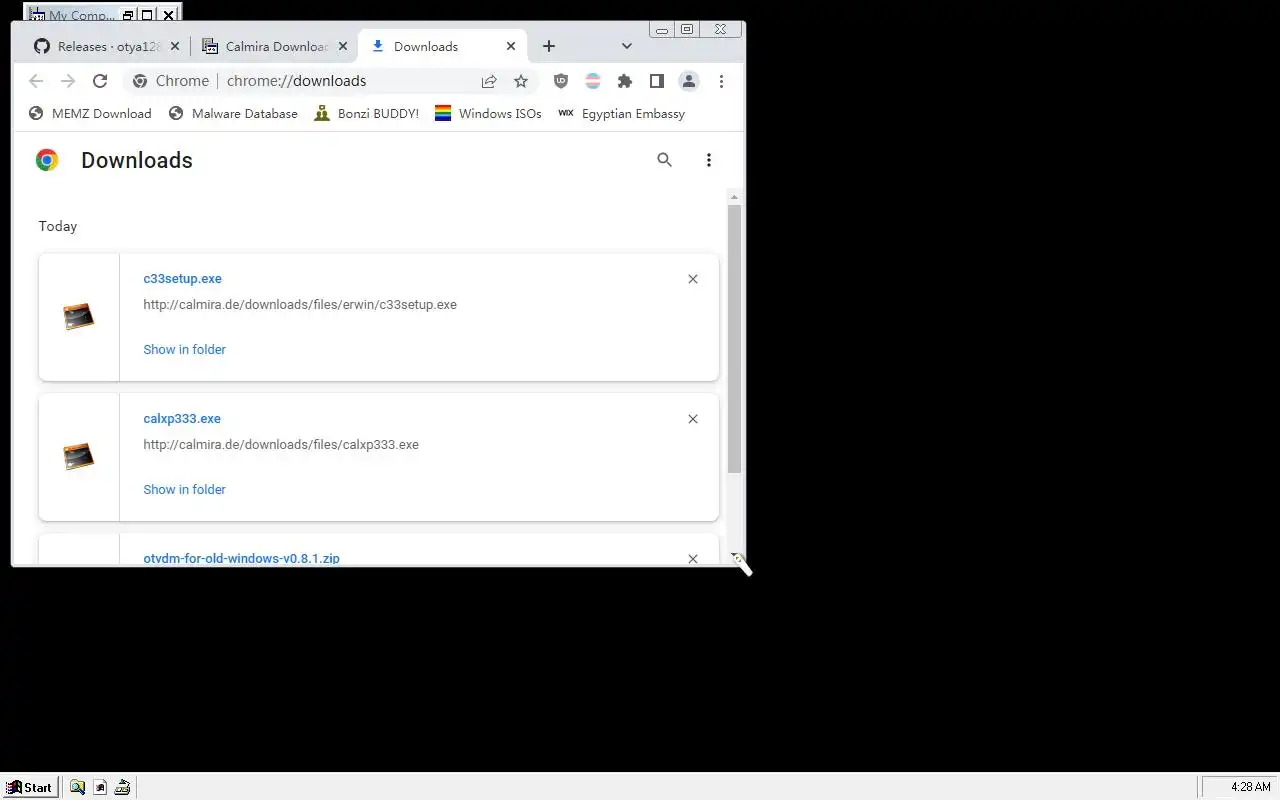
Task: Reload the downloads page
Action: (100, 81)
